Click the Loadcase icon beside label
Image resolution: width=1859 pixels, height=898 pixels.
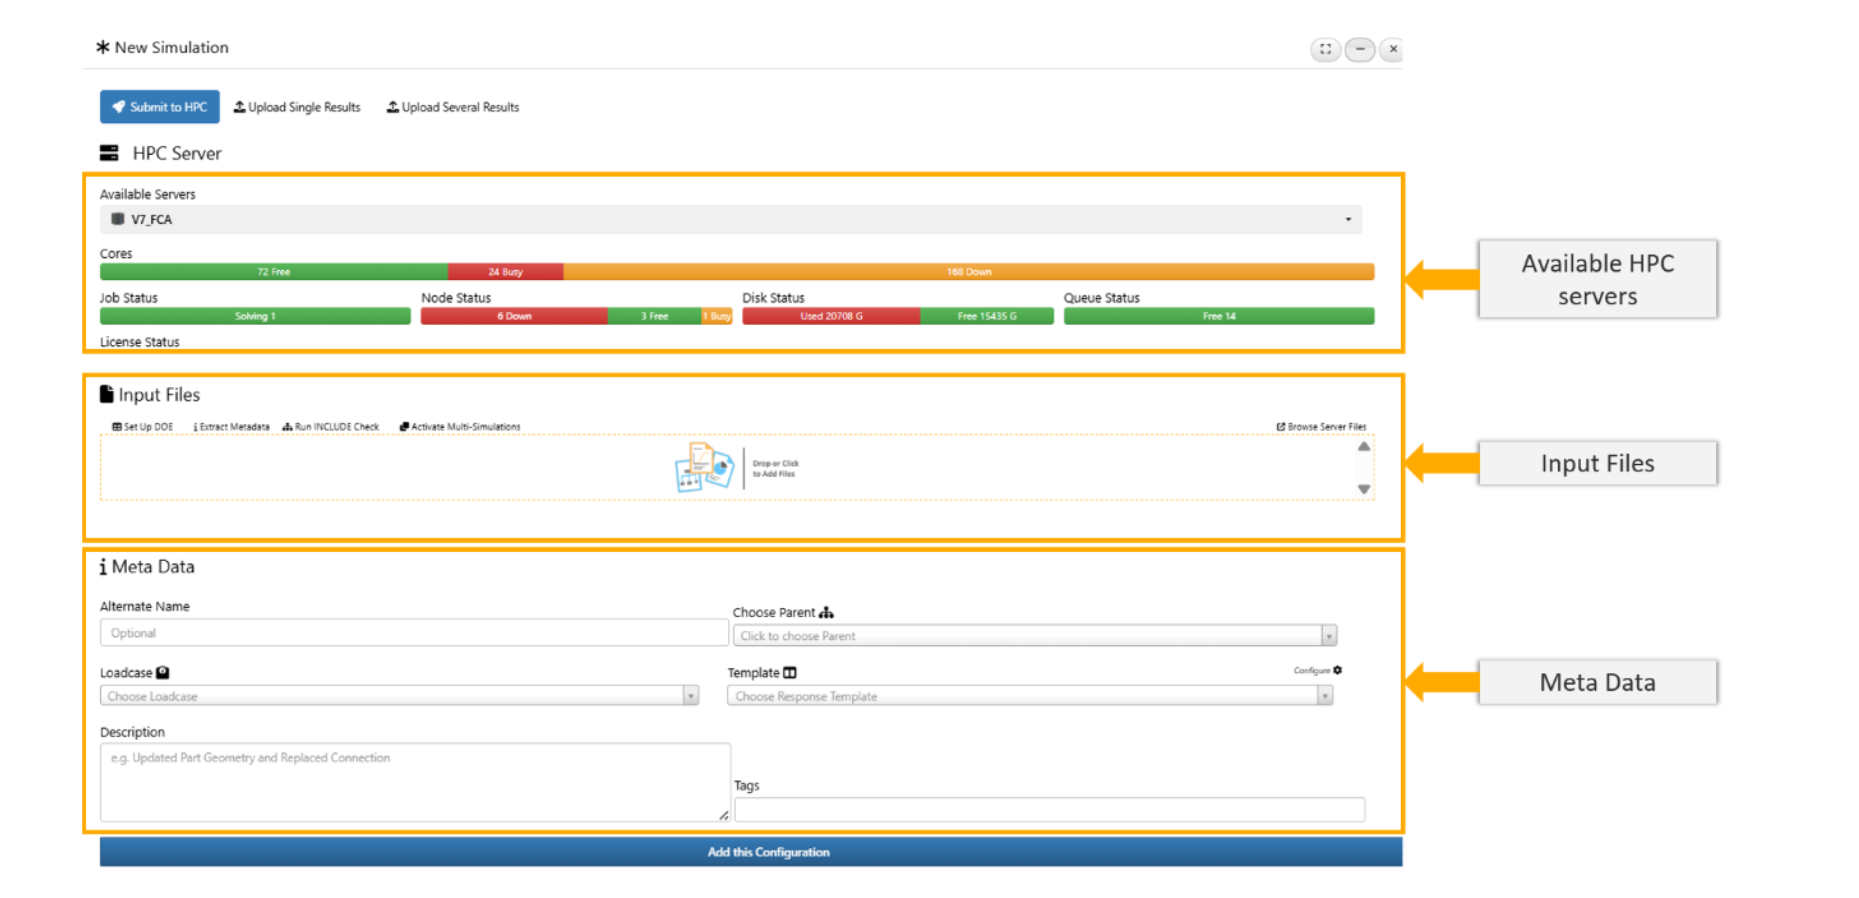[163, 673]
